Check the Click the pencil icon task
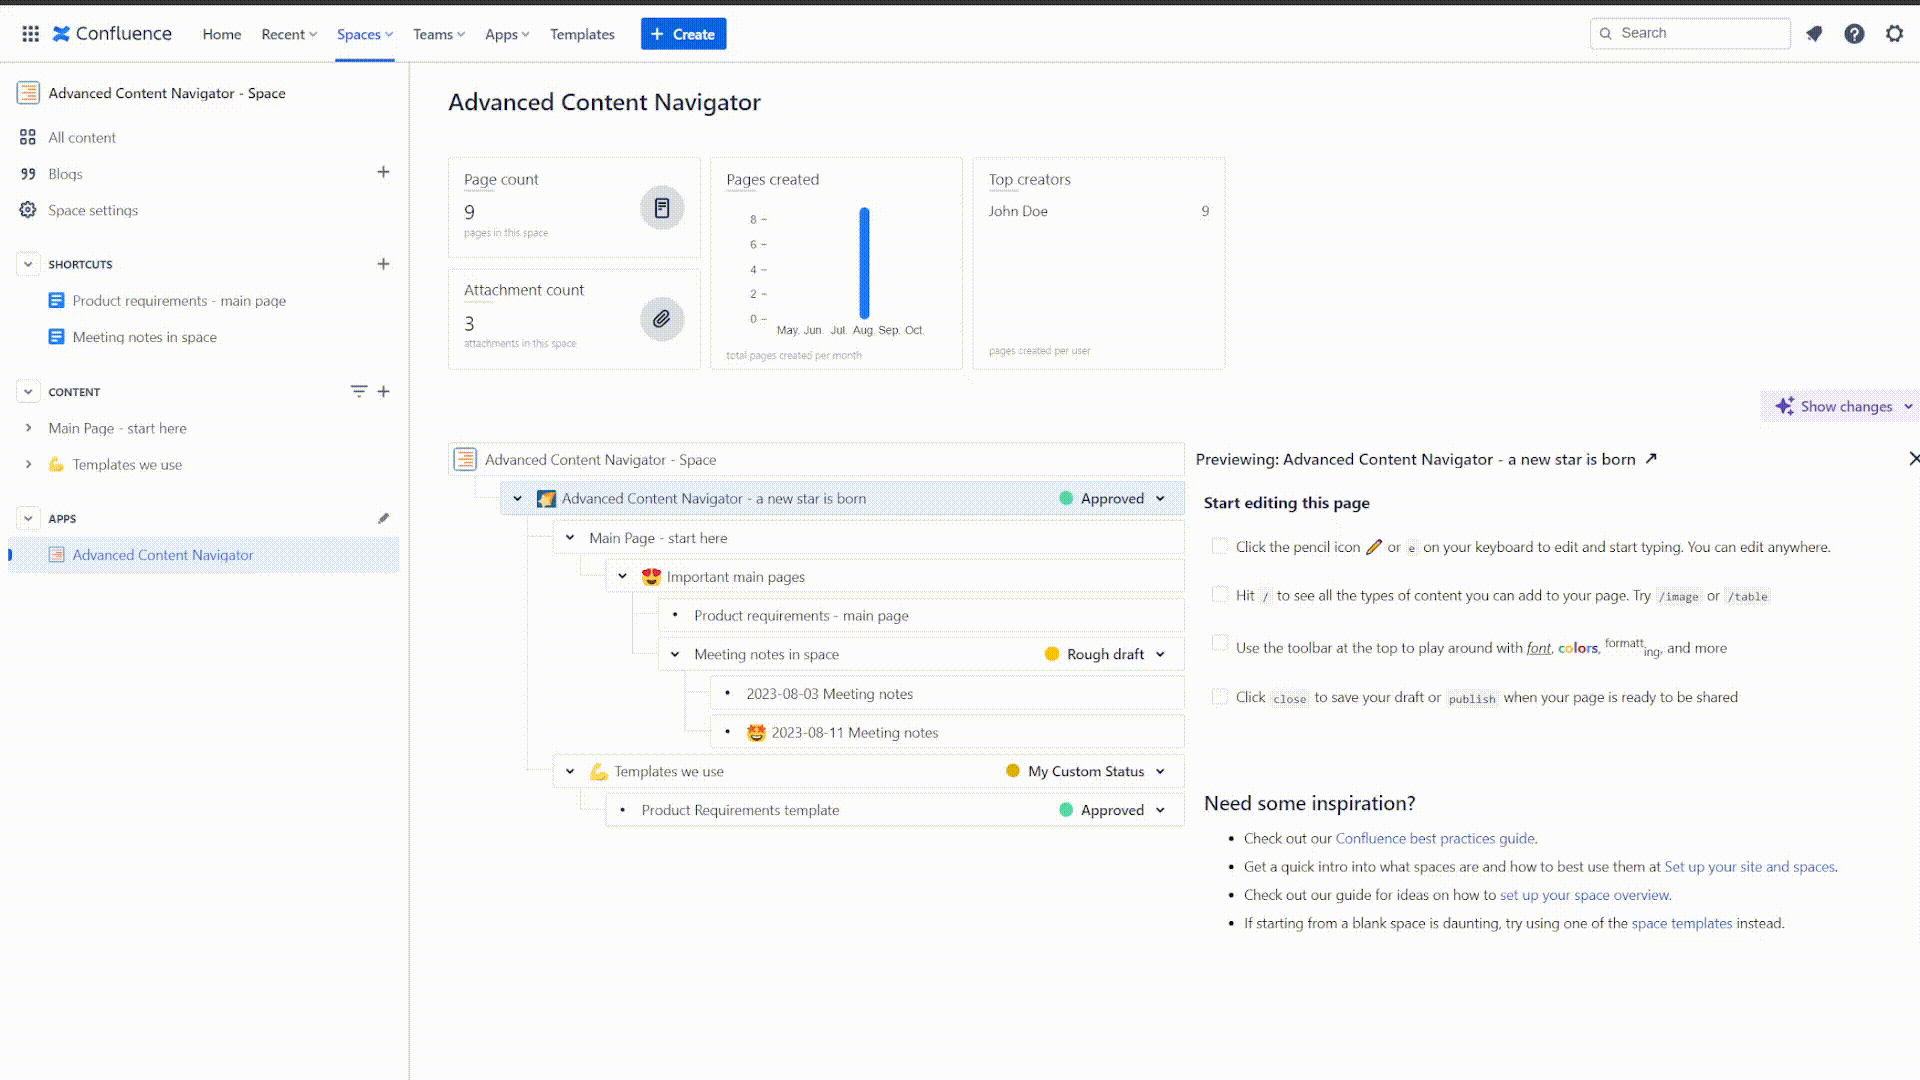Viewport: 1920px width, 1080px height. [x=1219, y=546]
